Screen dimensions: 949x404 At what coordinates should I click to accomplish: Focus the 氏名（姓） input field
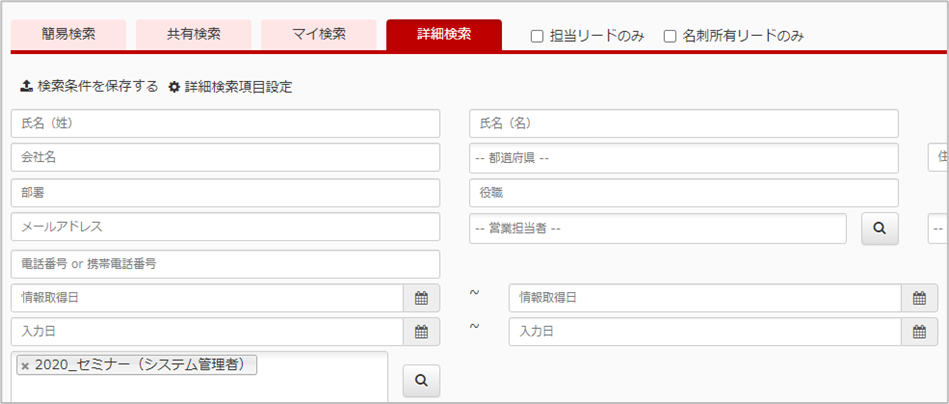(226, 124)
